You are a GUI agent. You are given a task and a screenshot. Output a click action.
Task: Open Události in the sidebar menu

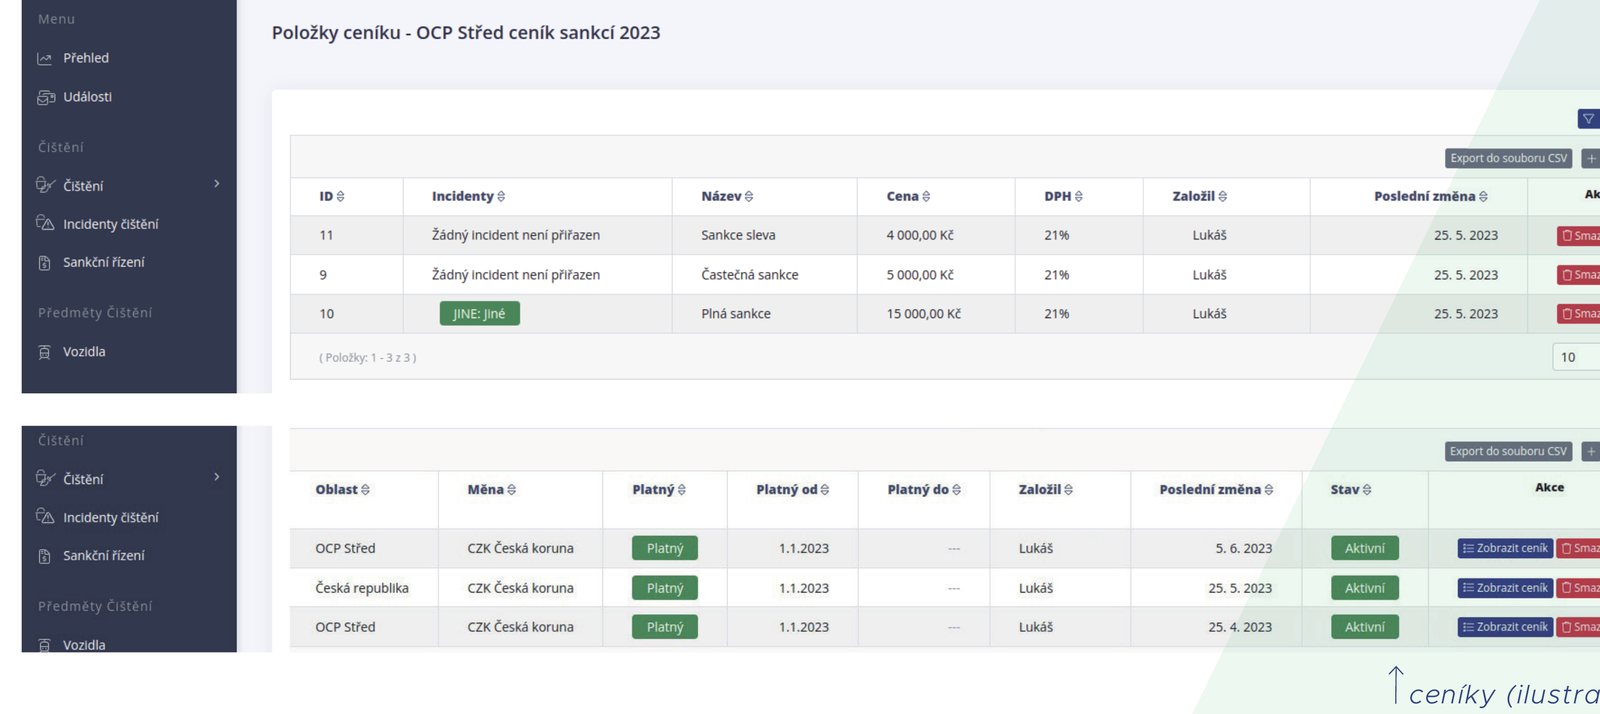(87, 97)
